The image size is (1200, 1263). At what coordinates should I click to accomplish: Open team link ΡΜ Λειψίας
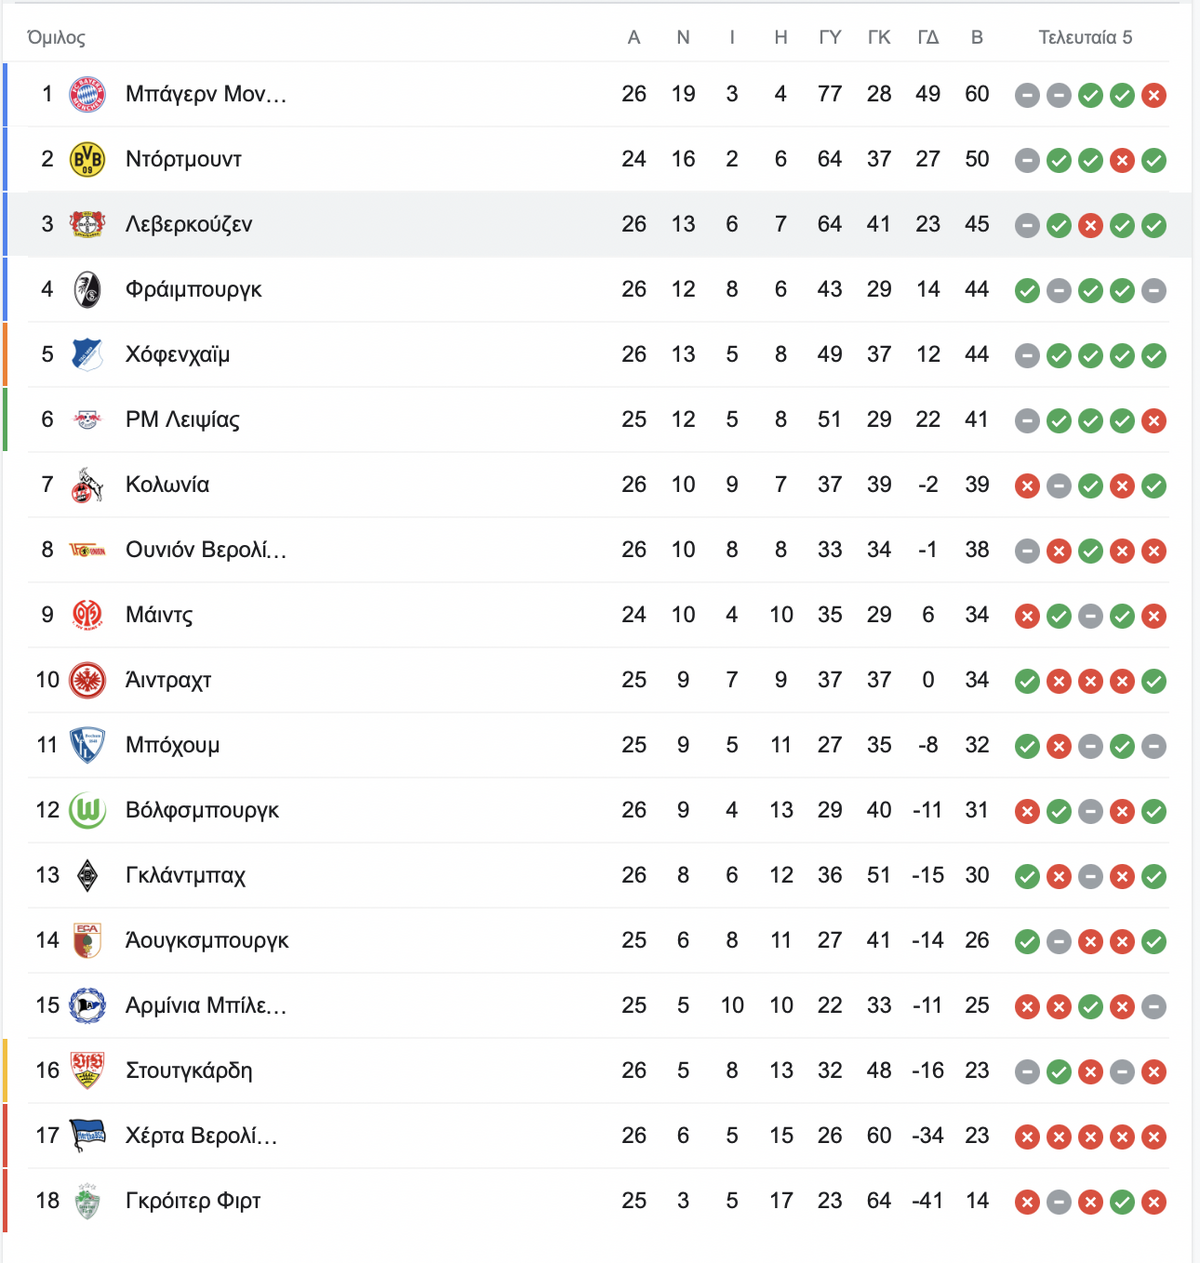[x=182, y=420]
